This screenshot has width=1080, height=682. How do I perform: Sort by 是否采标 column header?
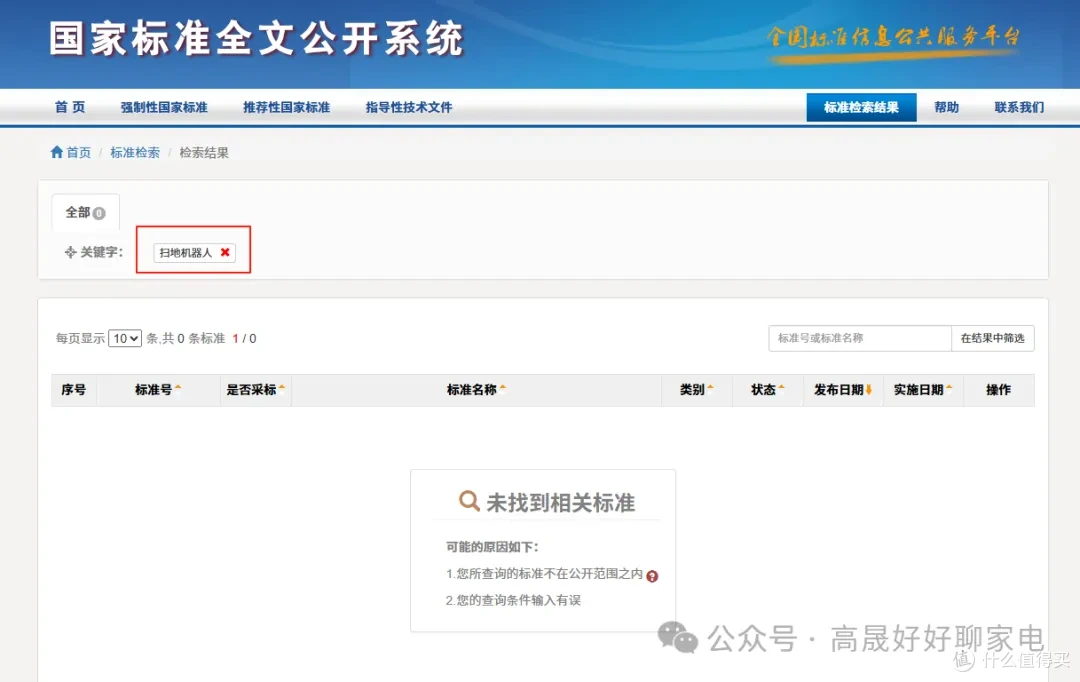pos(256,390)
